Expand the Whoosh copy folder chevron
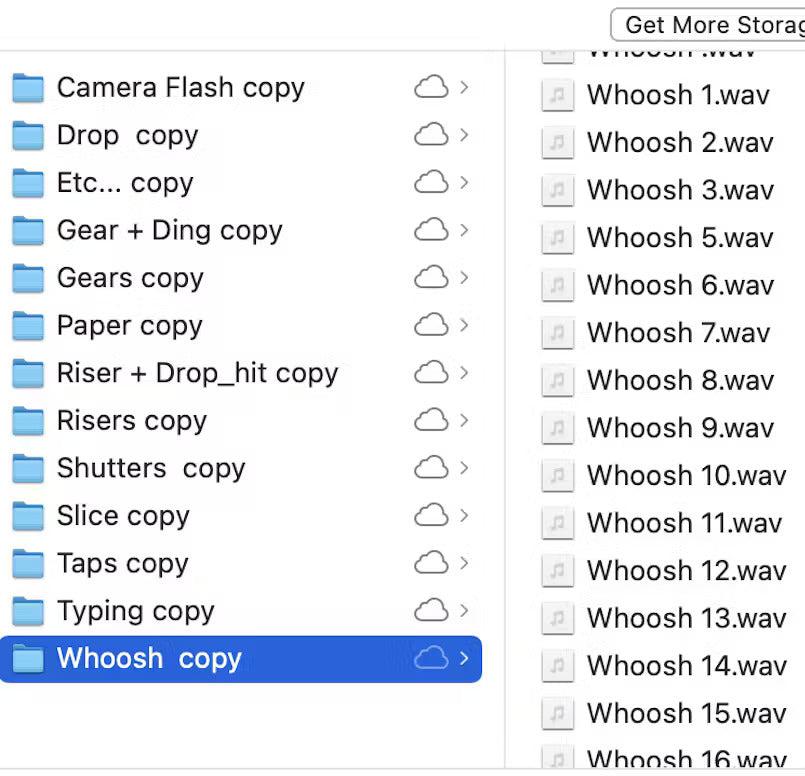The image size is (805, 776). pyautogui.click(x=465, y=659)
